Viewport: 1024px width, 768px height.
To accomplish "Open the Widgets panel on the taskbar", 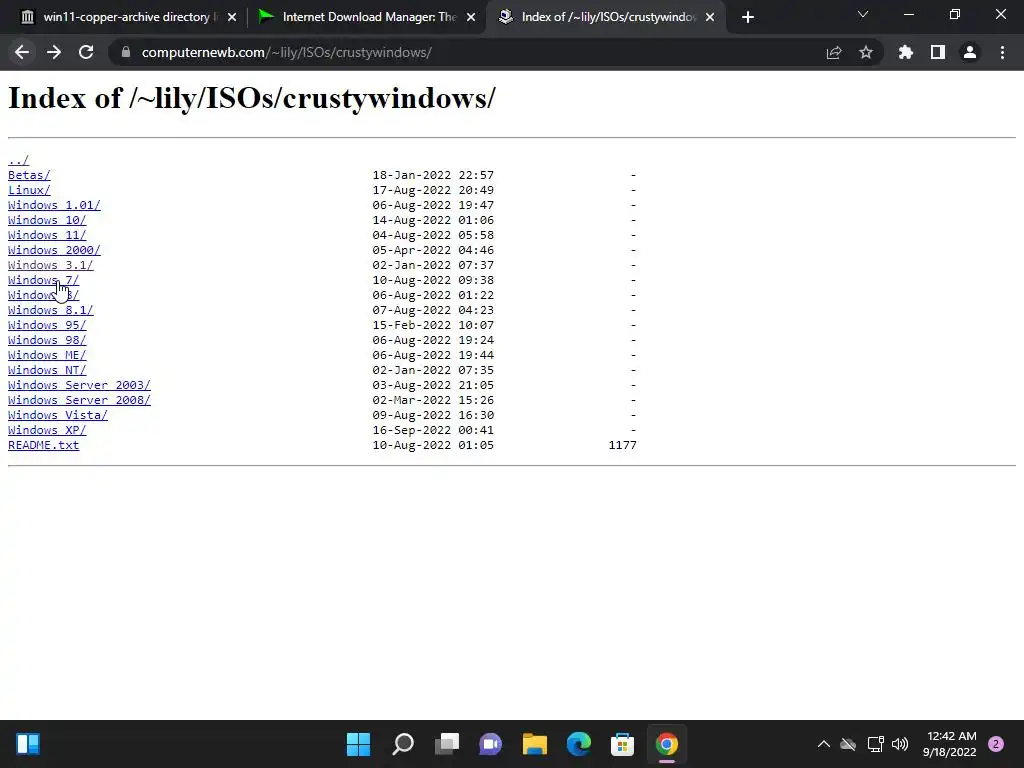I will (x=28, y=744).
